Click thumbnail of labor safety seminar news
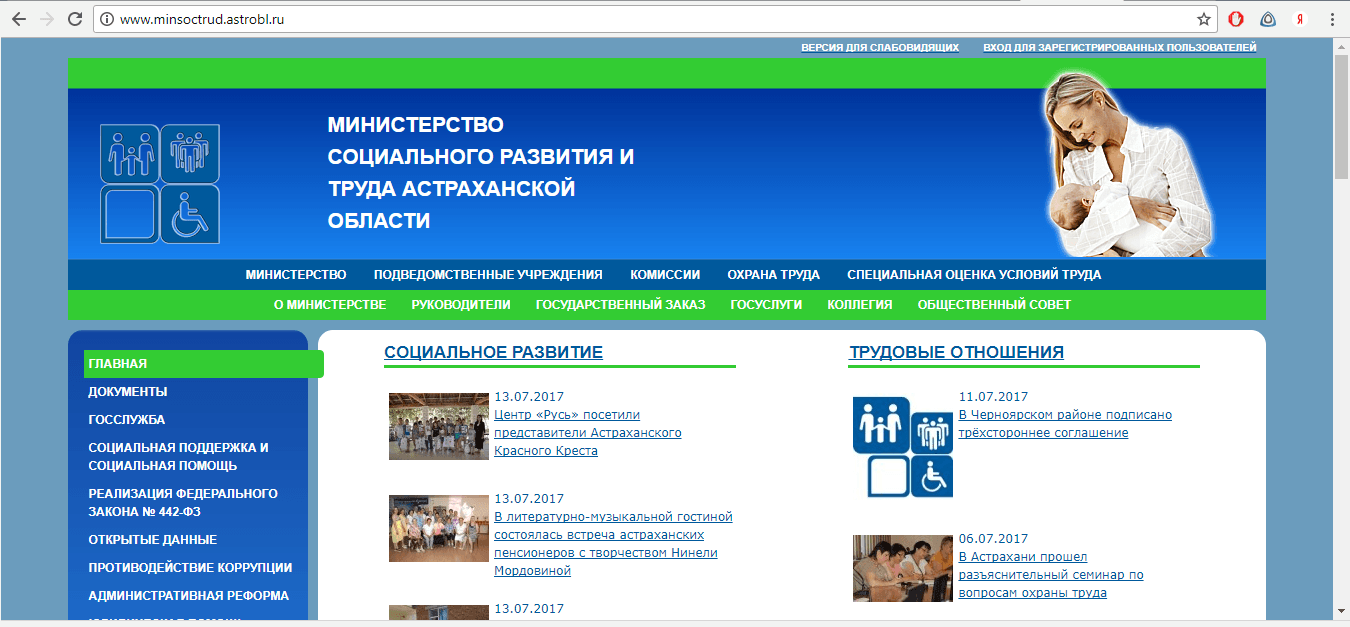This screenshot has width=1350, height=627. (x=902, y=568)
